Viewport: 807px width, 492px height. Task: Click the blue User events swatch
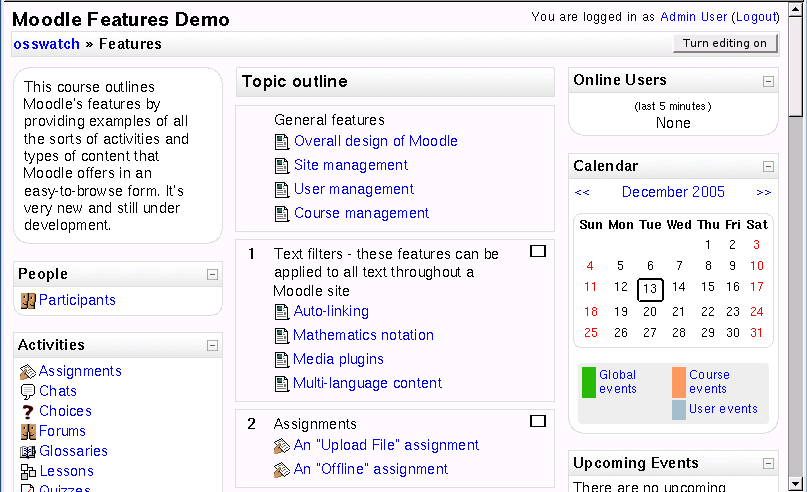pos(679,410)
